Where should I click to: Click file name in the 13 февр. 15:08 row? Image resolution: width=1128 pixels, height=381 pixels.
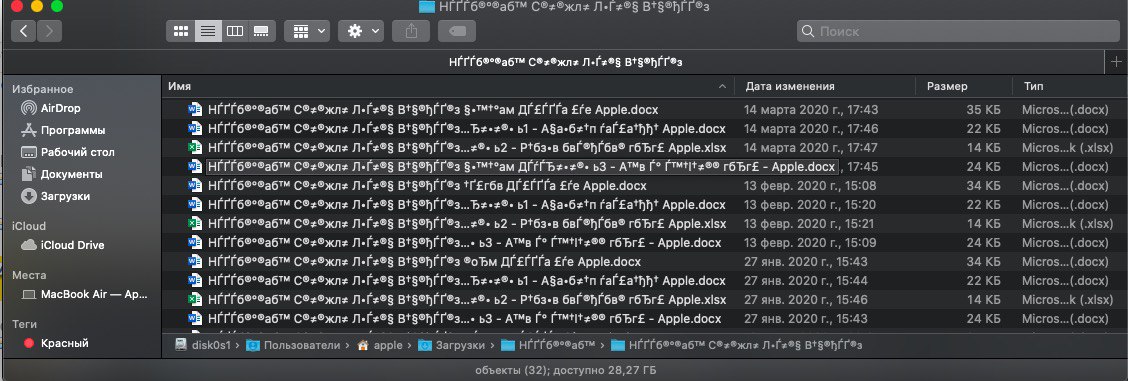pos(427,185)
